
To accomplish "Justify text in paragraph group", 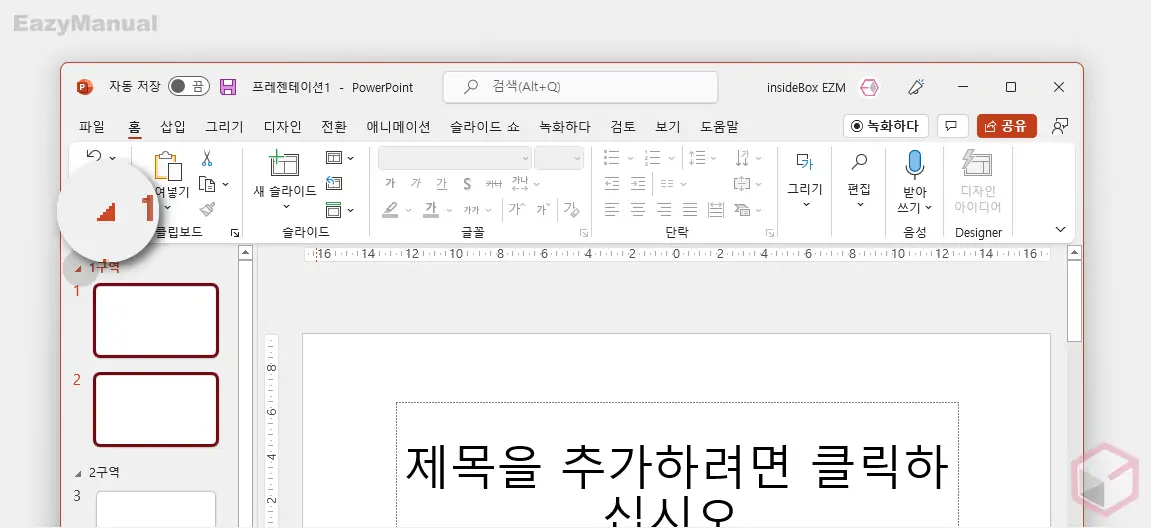I will click(689, 210).
